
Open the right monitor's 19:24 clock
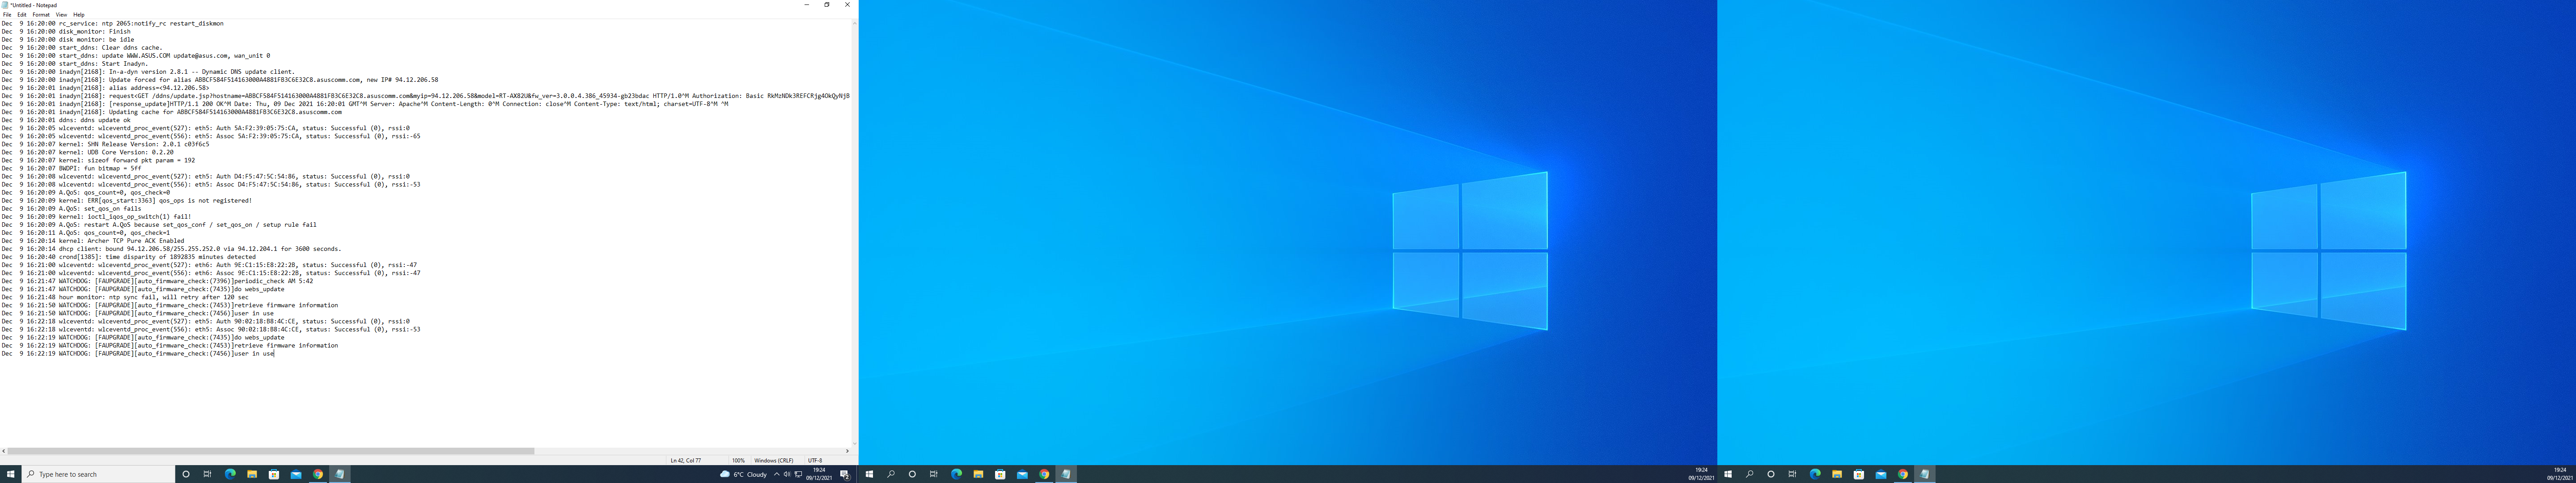click(2559, 474)
